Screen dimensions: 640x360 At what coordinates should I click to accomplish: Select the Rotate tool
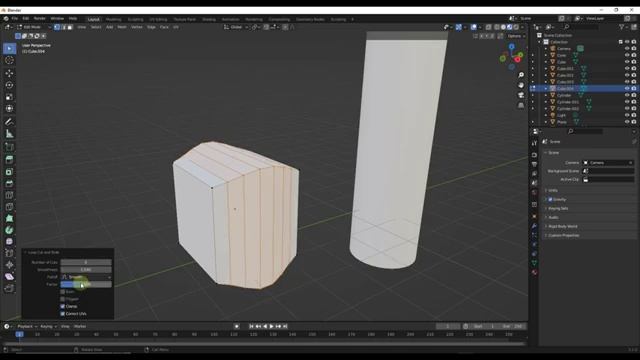coord(9,85)
